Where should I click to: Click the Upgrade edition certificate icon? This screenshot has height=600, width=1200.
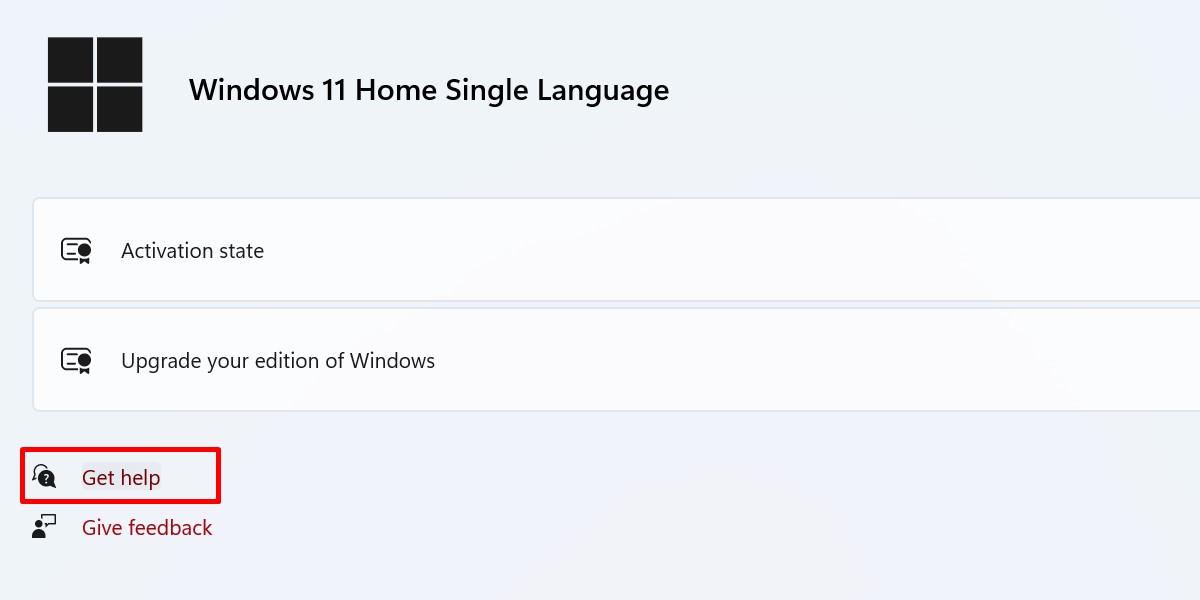(75, 360)
